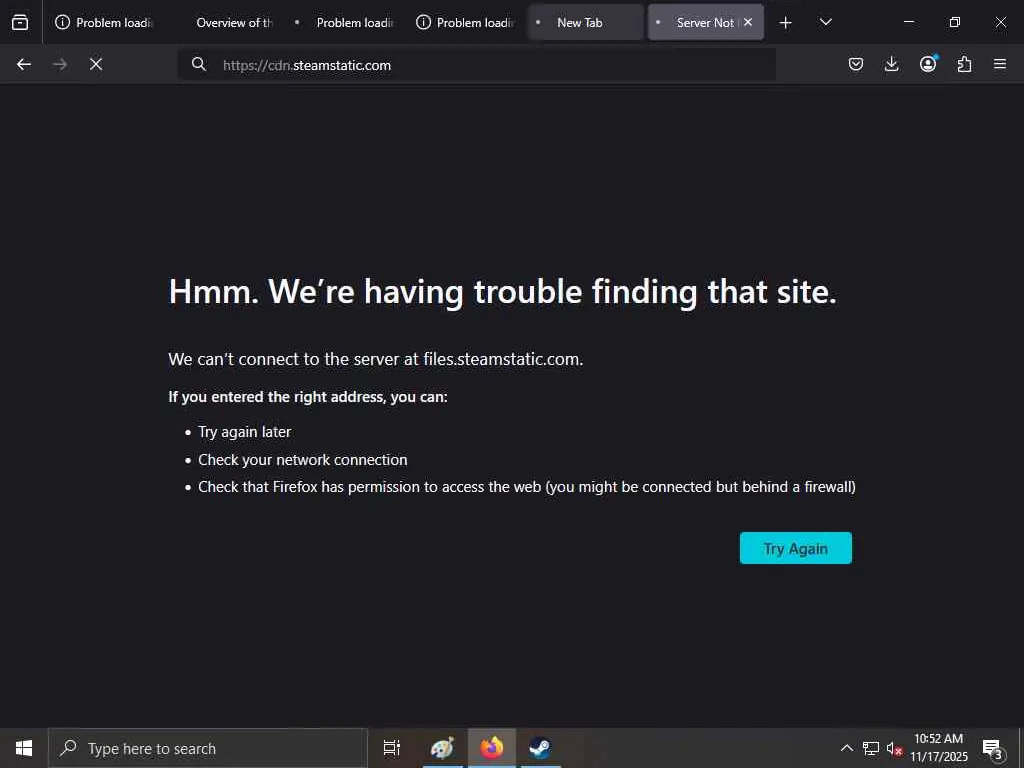
Task: Switch to fourth tab, 'Problem loadi'
Action: point(466,22)
